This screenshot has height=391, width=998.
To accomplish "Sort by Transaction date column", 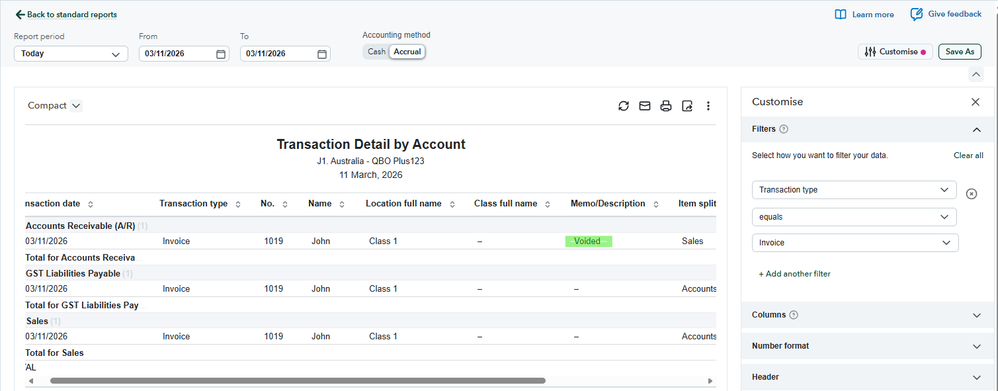I will (90, 204).
